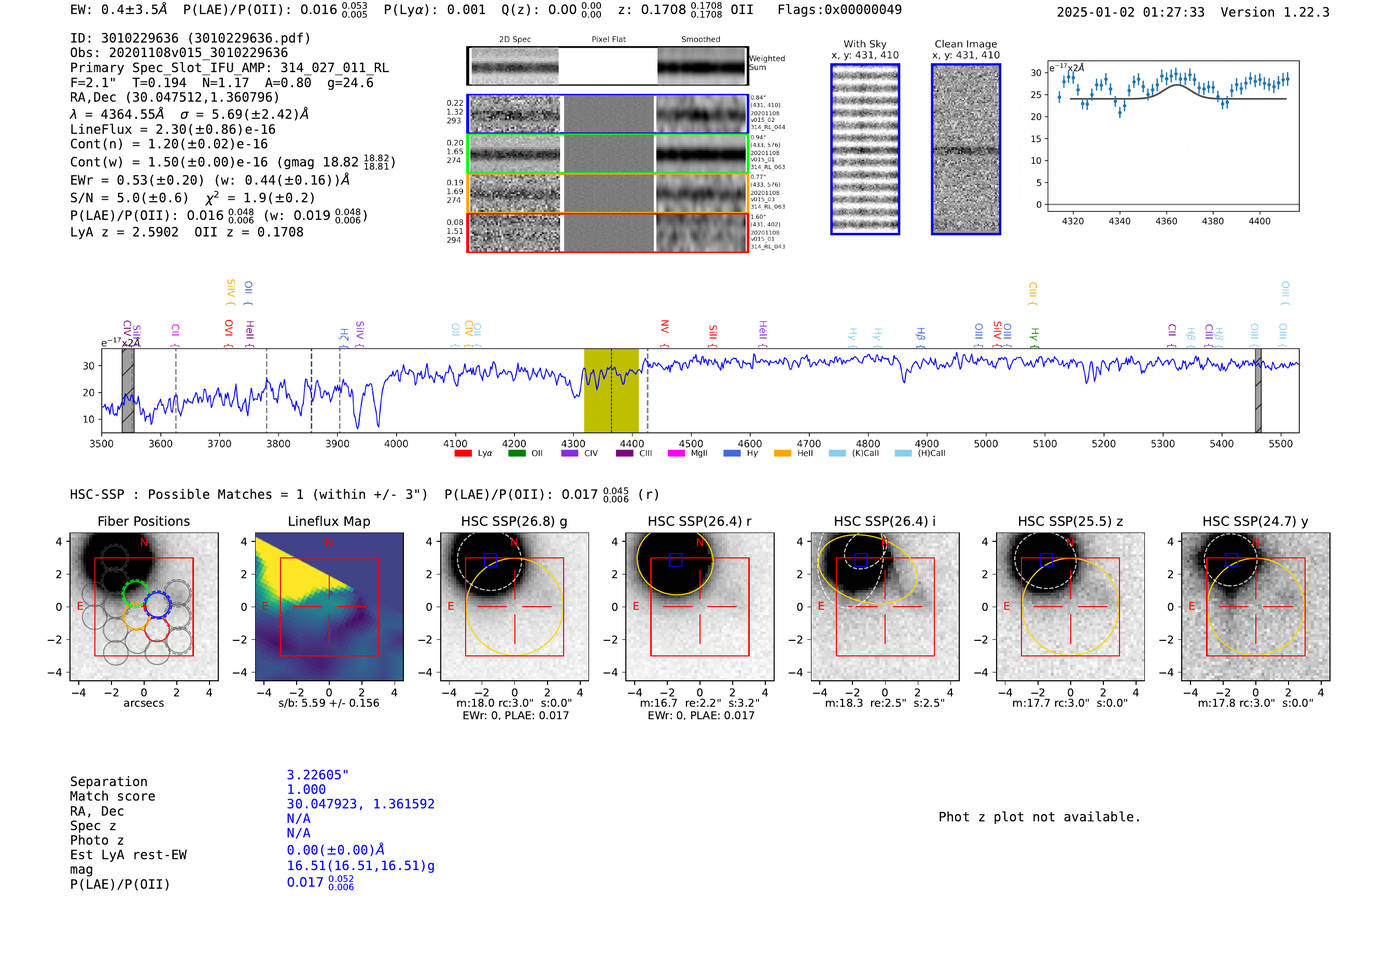Select the blue-bordered fiber 2D spectrum row

[x=607, y=115]
